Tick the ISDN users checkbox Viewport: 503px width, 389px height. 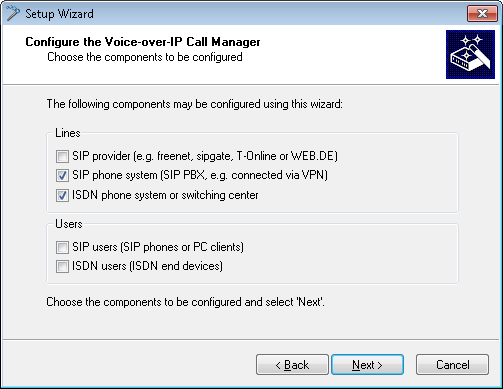pos(62,266)
